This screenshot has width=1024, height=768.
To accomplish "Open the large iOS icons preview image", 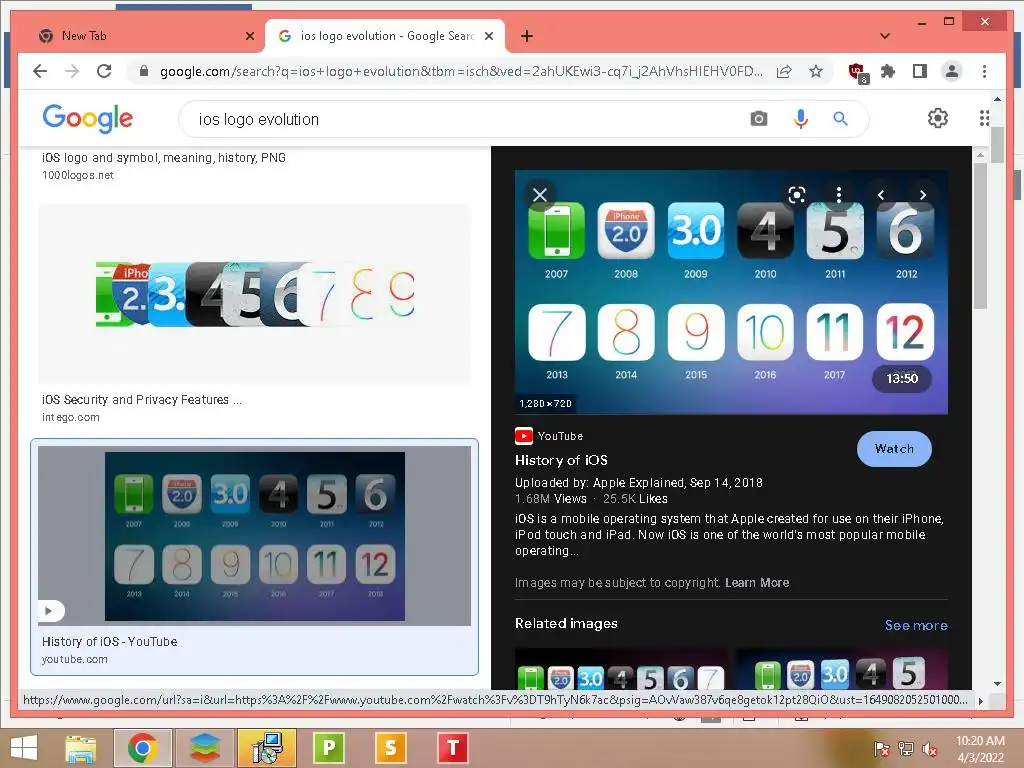I will click(731, 292).
